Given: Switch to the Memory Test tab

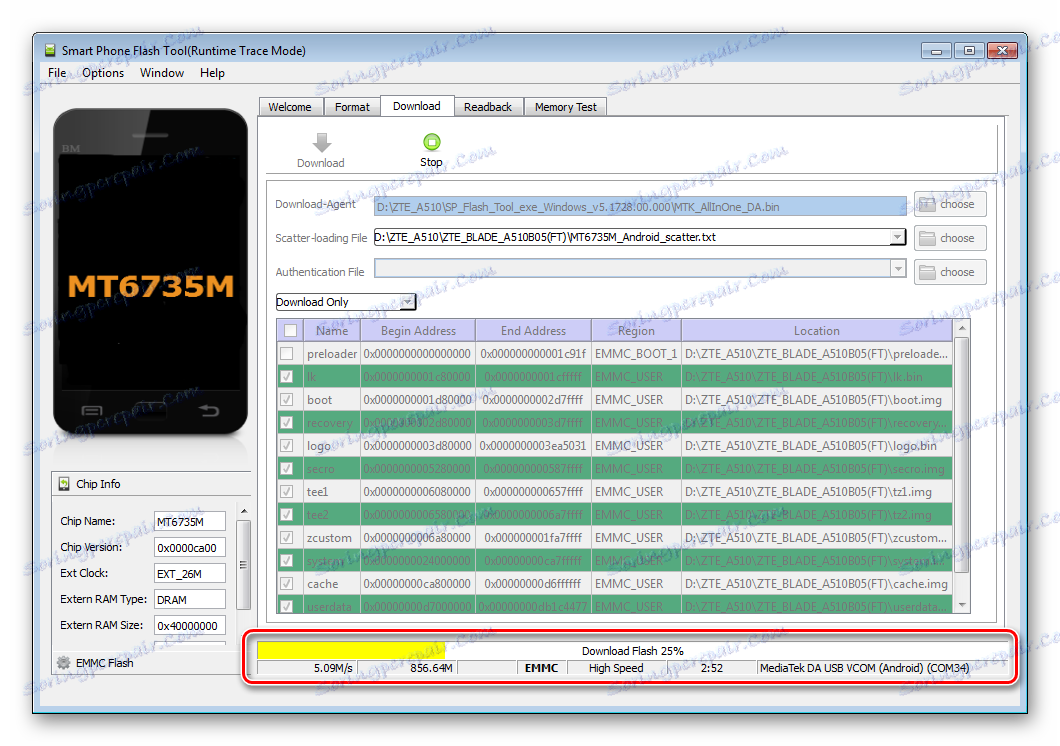Looking at the screenshot, I should pos(565,105).
